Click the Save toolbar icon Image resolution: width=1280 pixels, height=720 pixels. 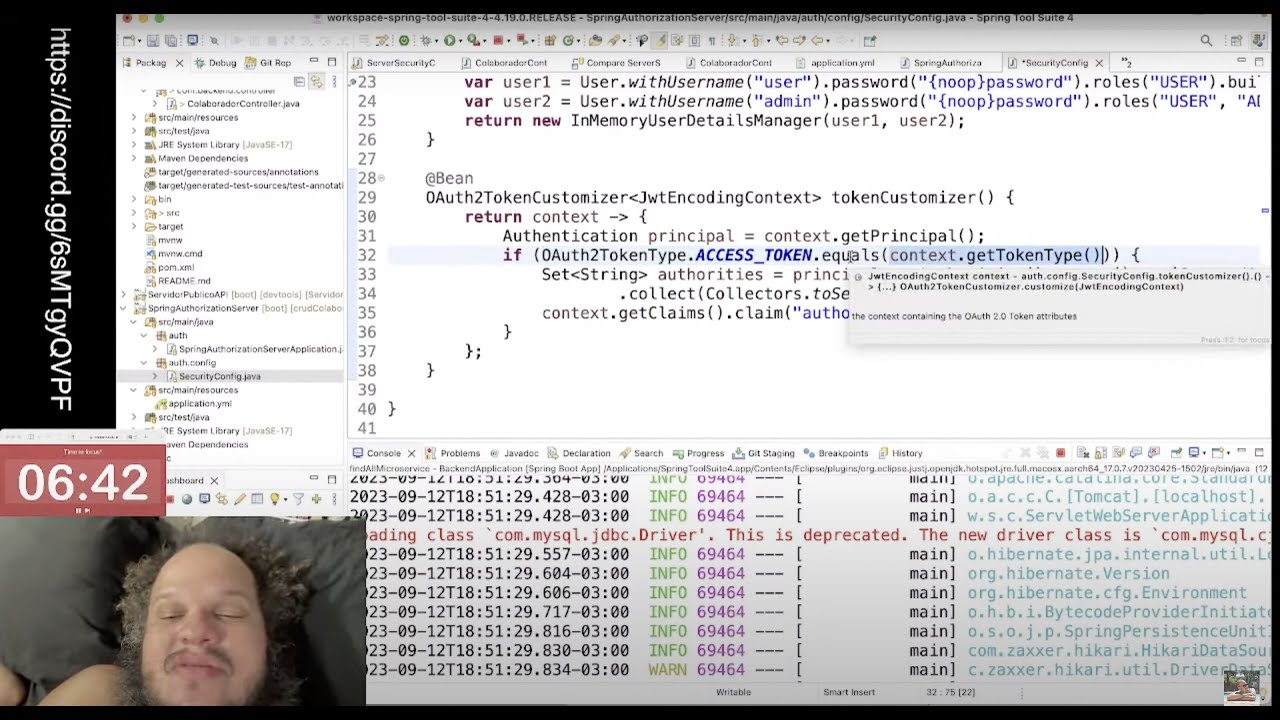pos(153,40)
